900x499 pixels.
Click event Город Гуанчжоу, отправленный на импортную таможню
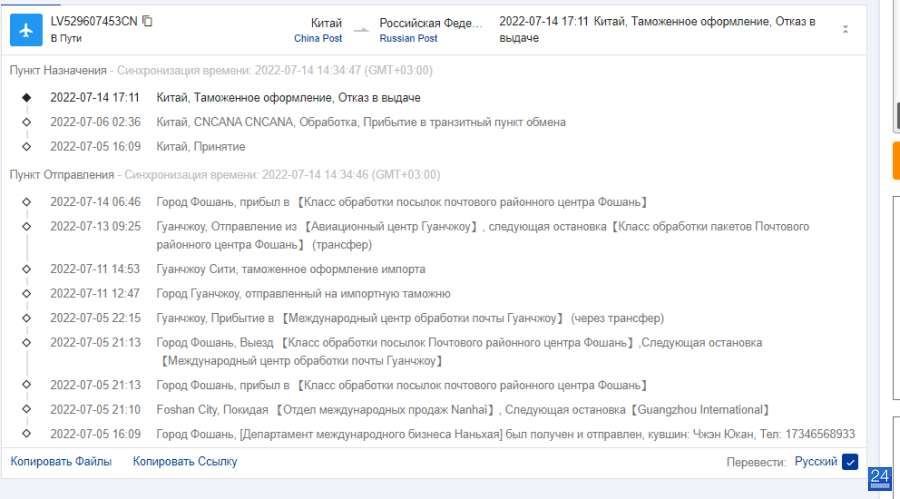(x=304, y=294)
